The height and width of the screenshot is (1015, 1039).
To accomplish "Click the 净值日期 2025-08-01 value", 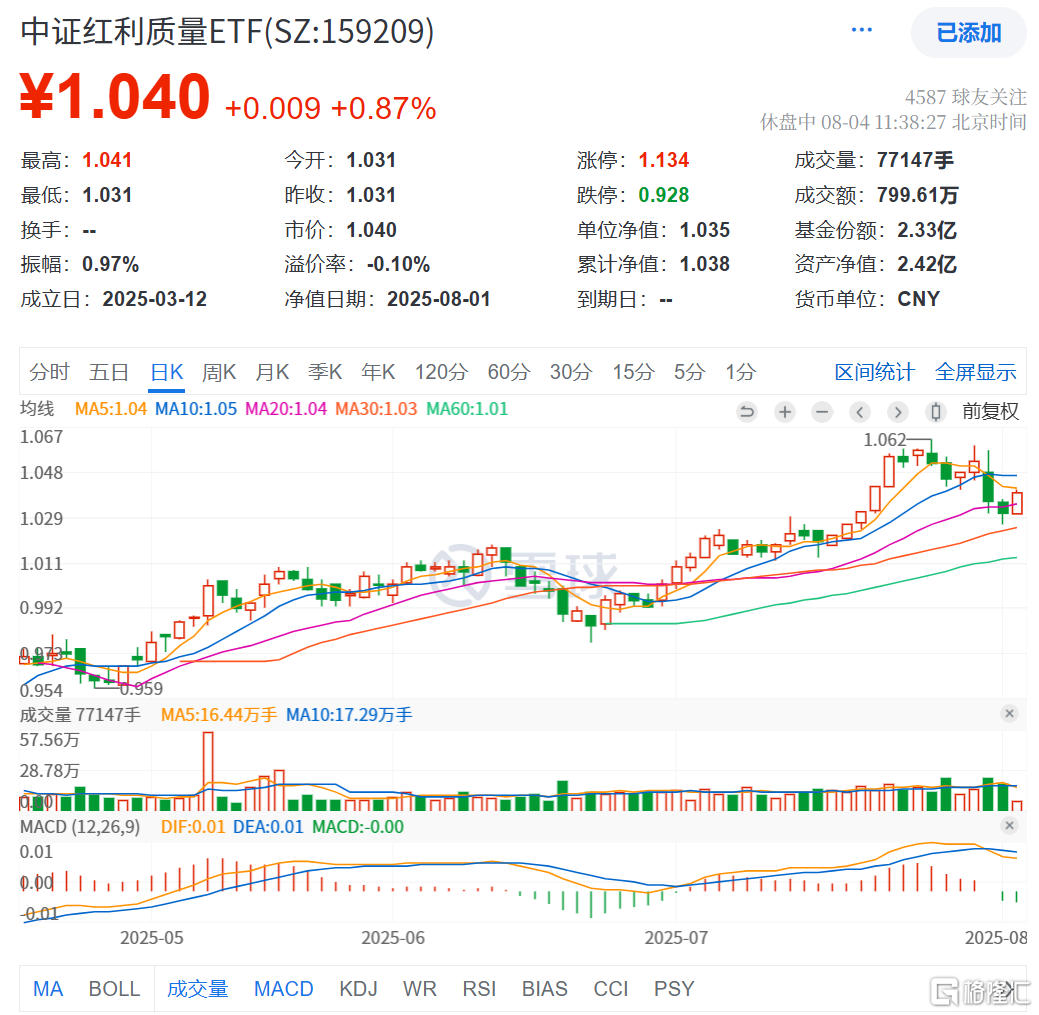I will (x=439, y=299).
